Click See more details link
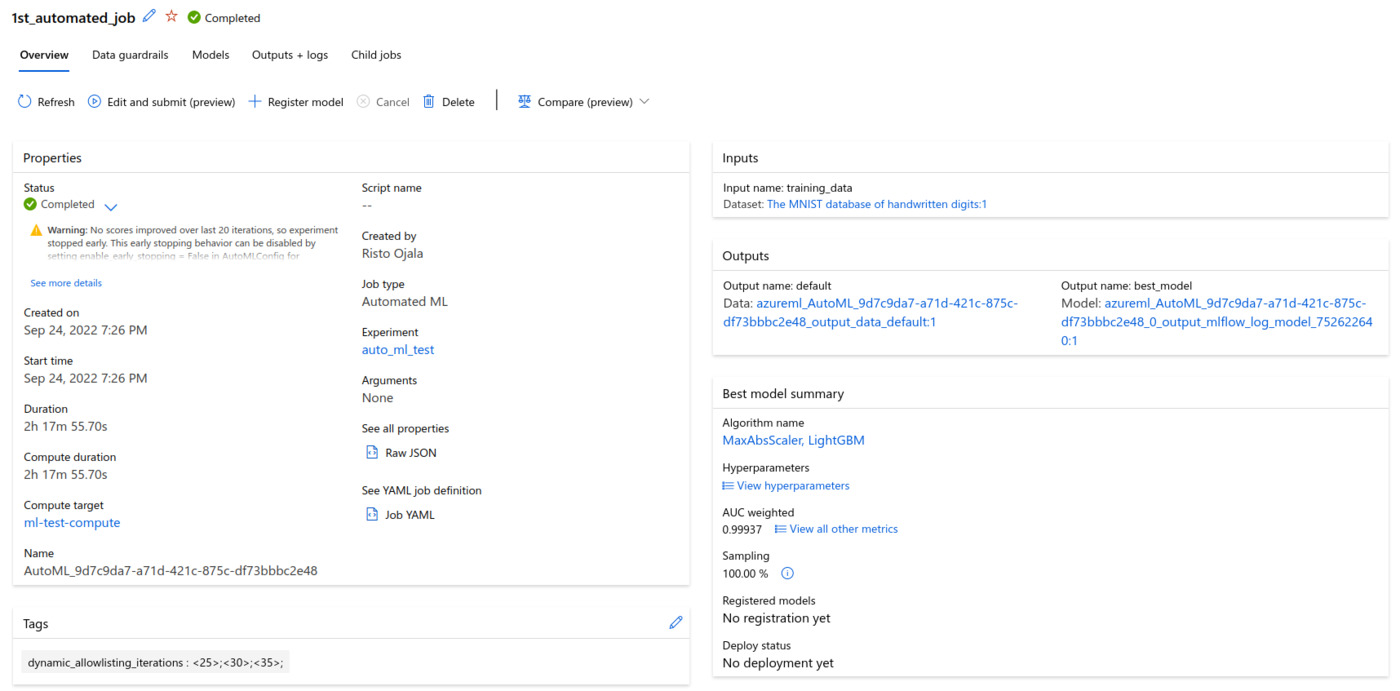This screenshot has width=1400, height=691. pyautogui.click(x=66, y=283)
